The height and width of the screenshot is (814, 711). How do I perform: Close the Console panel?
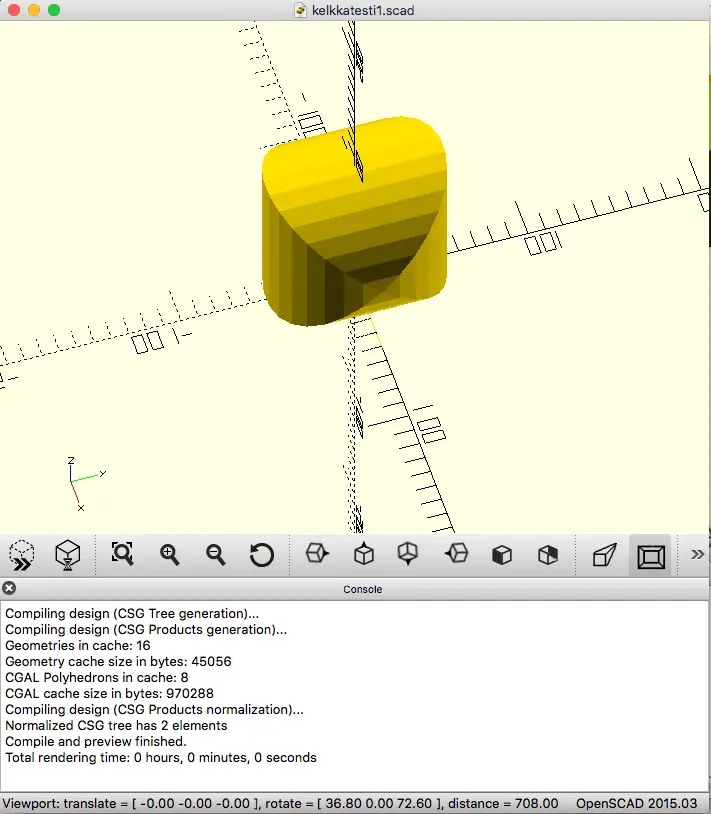click(x=9, y=588)
